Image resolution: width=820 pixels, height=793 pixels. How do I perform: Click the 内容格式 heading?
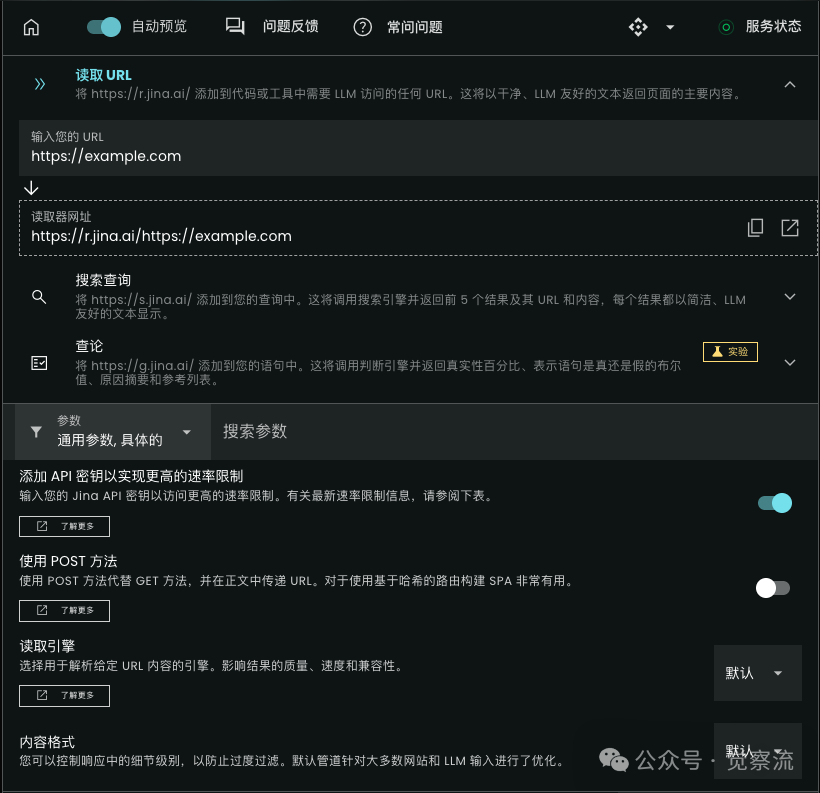(x=47, y=742)
